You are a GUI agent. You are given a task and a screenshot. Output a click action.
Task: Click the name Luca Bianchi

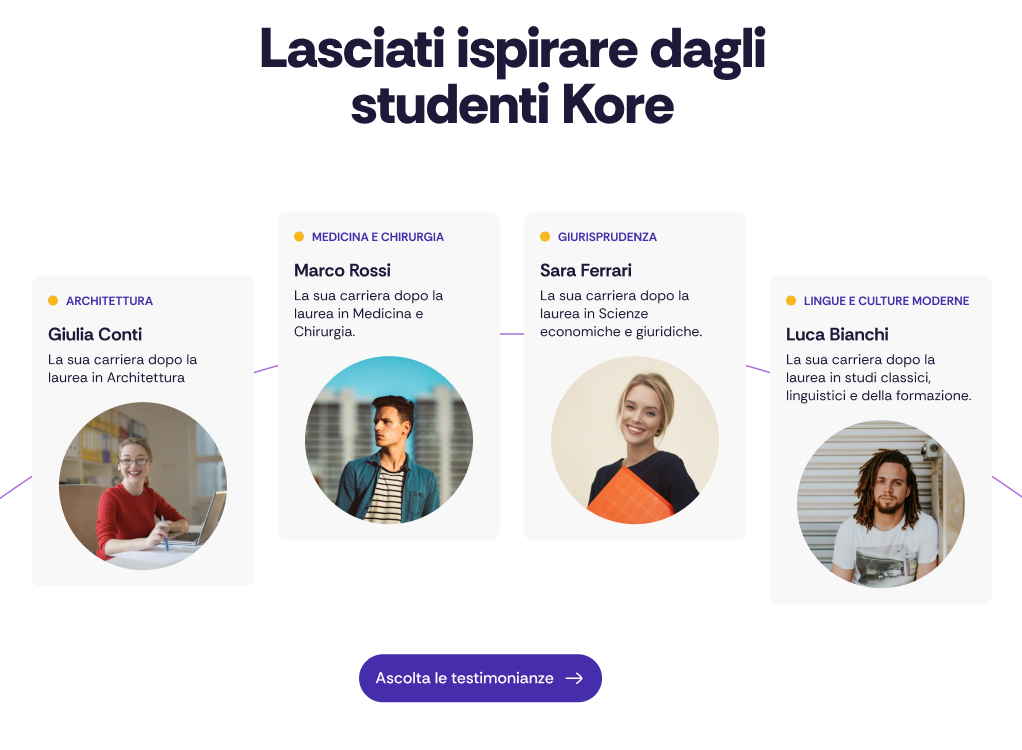837,334
